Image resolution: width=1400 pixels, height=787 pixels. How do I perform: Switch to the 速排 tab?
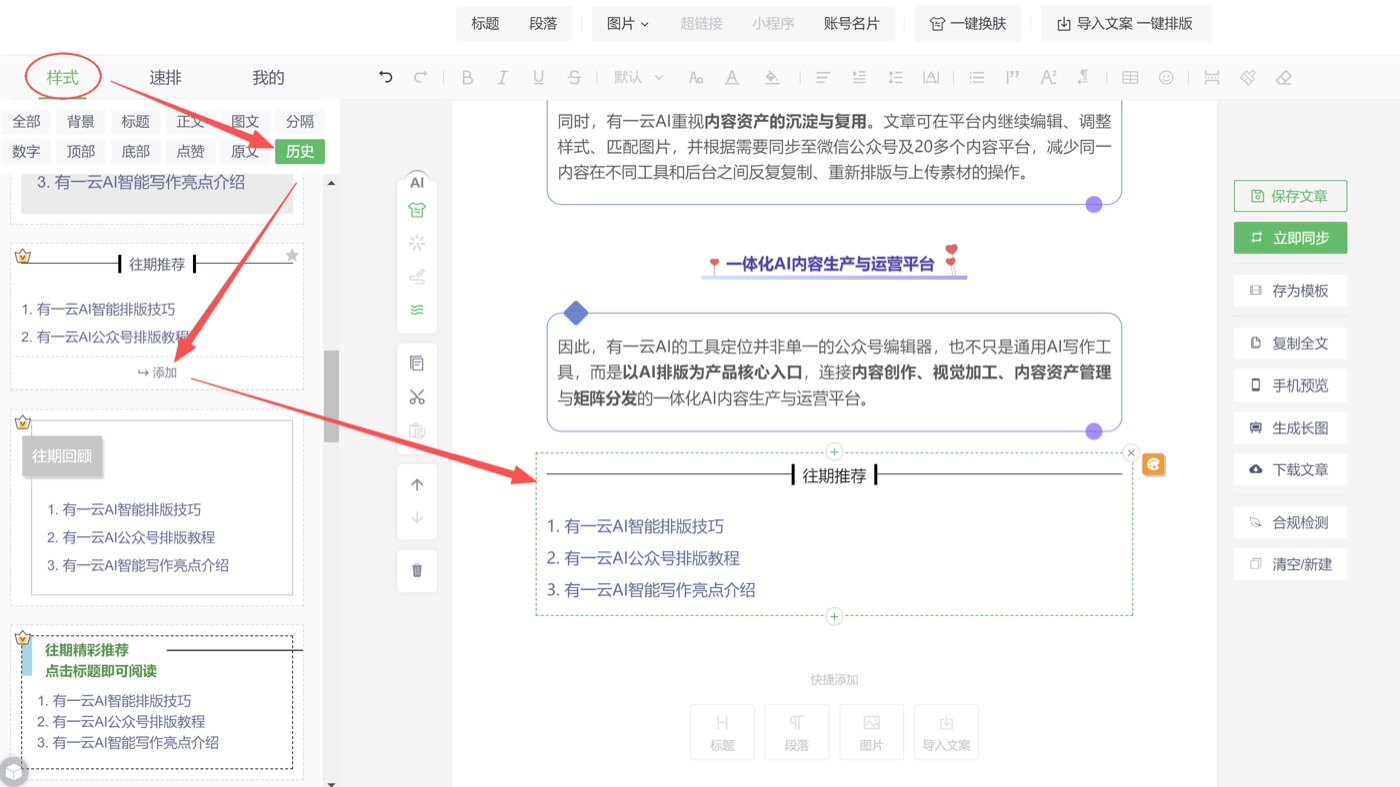tap(166, 77)
